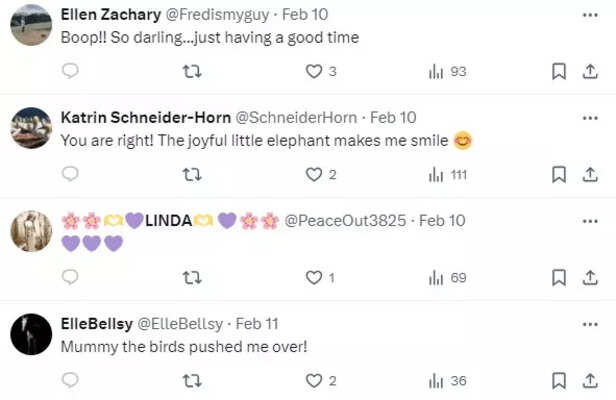Reply to Ellen Zachary's tweet
Viewport: 616px width, 400px height.
tap(70, 71)
